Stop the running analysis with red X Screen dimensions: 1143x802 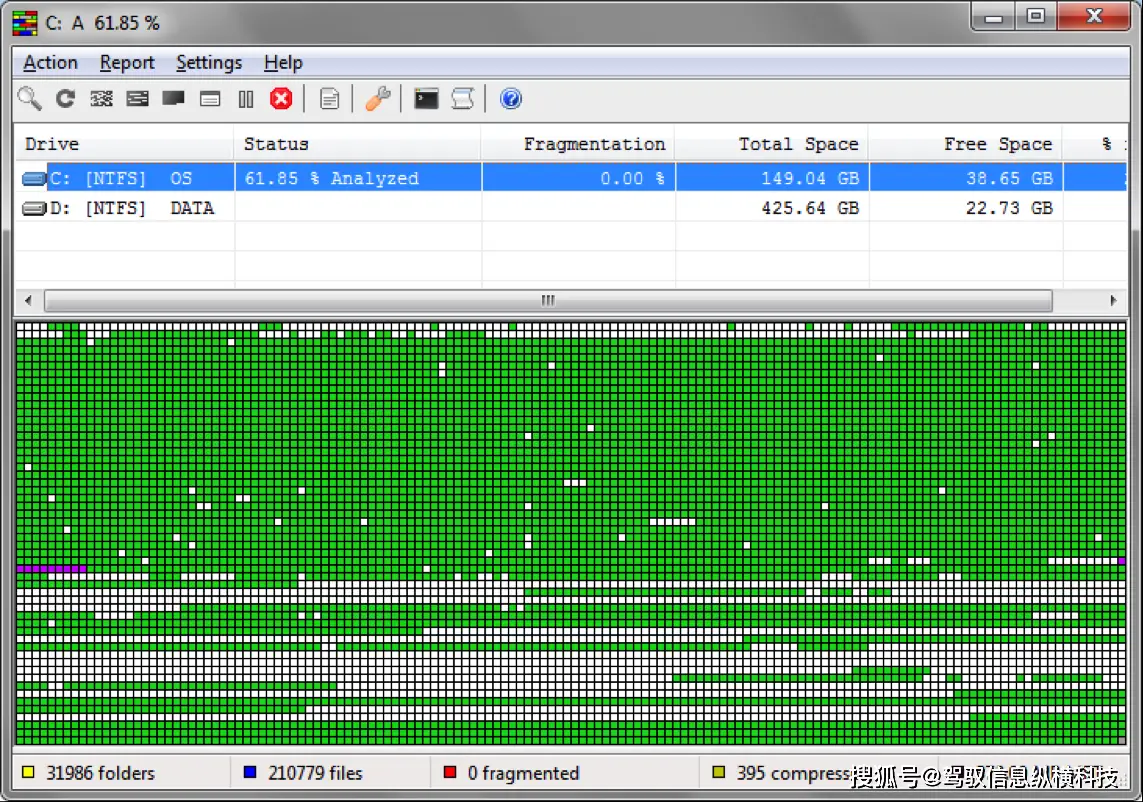pyautogui.click(x=281, y=99)
